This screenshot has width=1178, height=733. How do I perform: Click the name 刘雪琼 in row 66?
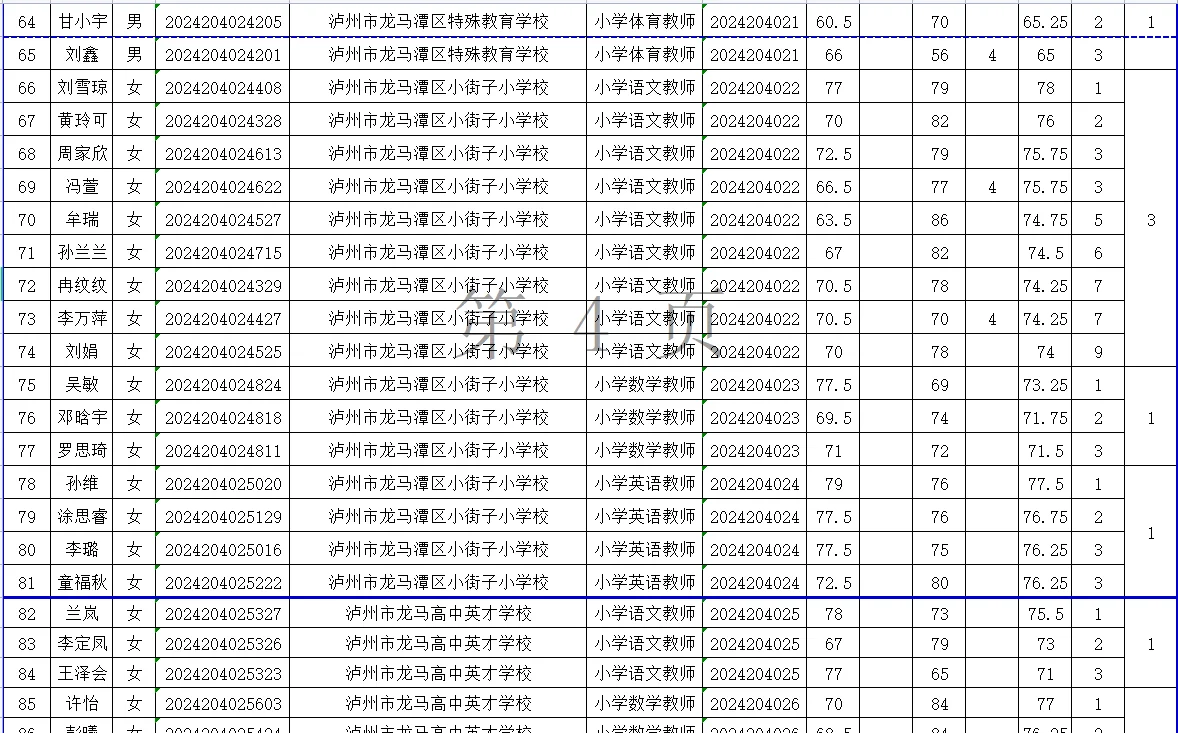[81, 88]
